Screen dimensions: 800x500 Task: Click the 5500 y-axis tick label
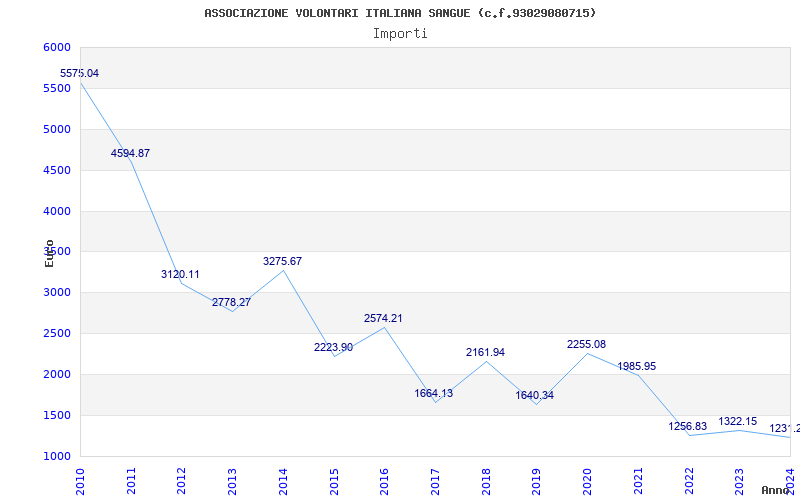[x=56, y=88]
